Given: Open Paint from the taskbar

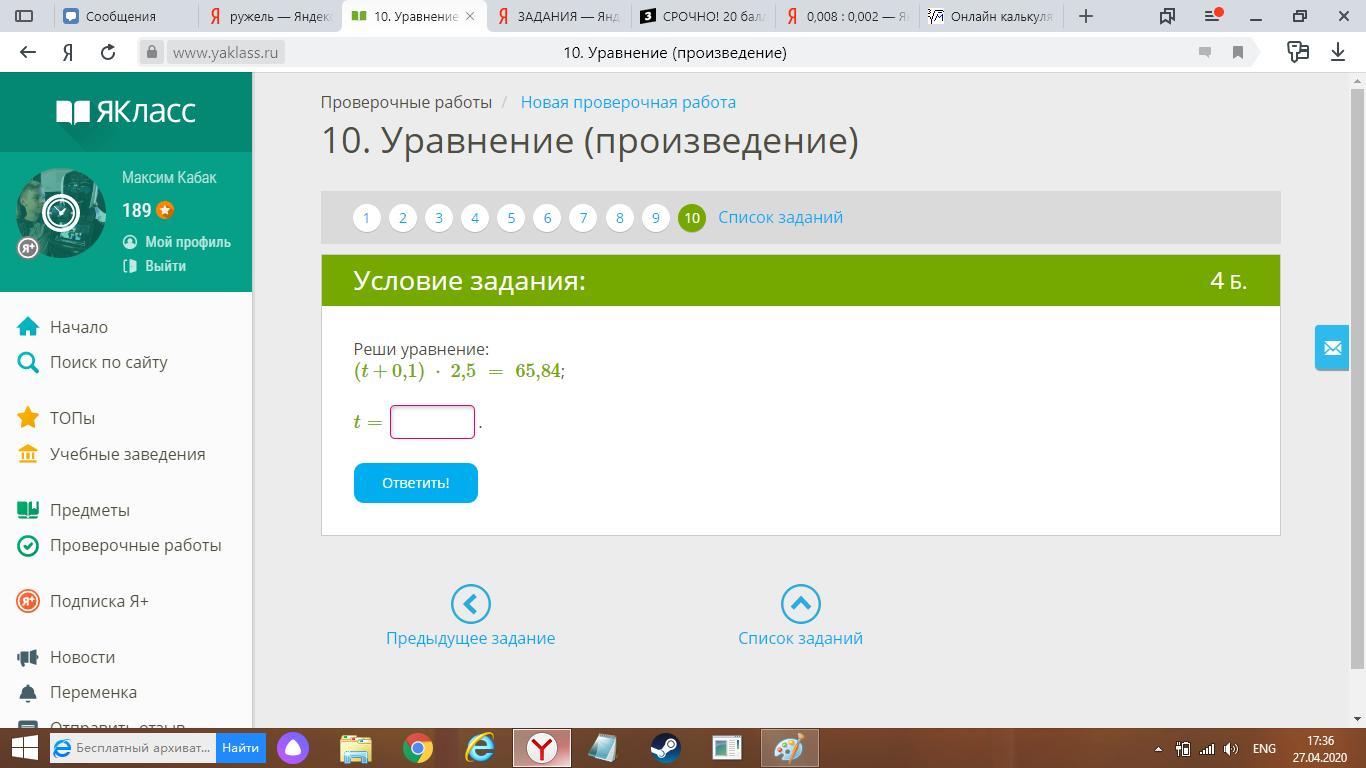Looking at the screenshot, I should point(789,748).
